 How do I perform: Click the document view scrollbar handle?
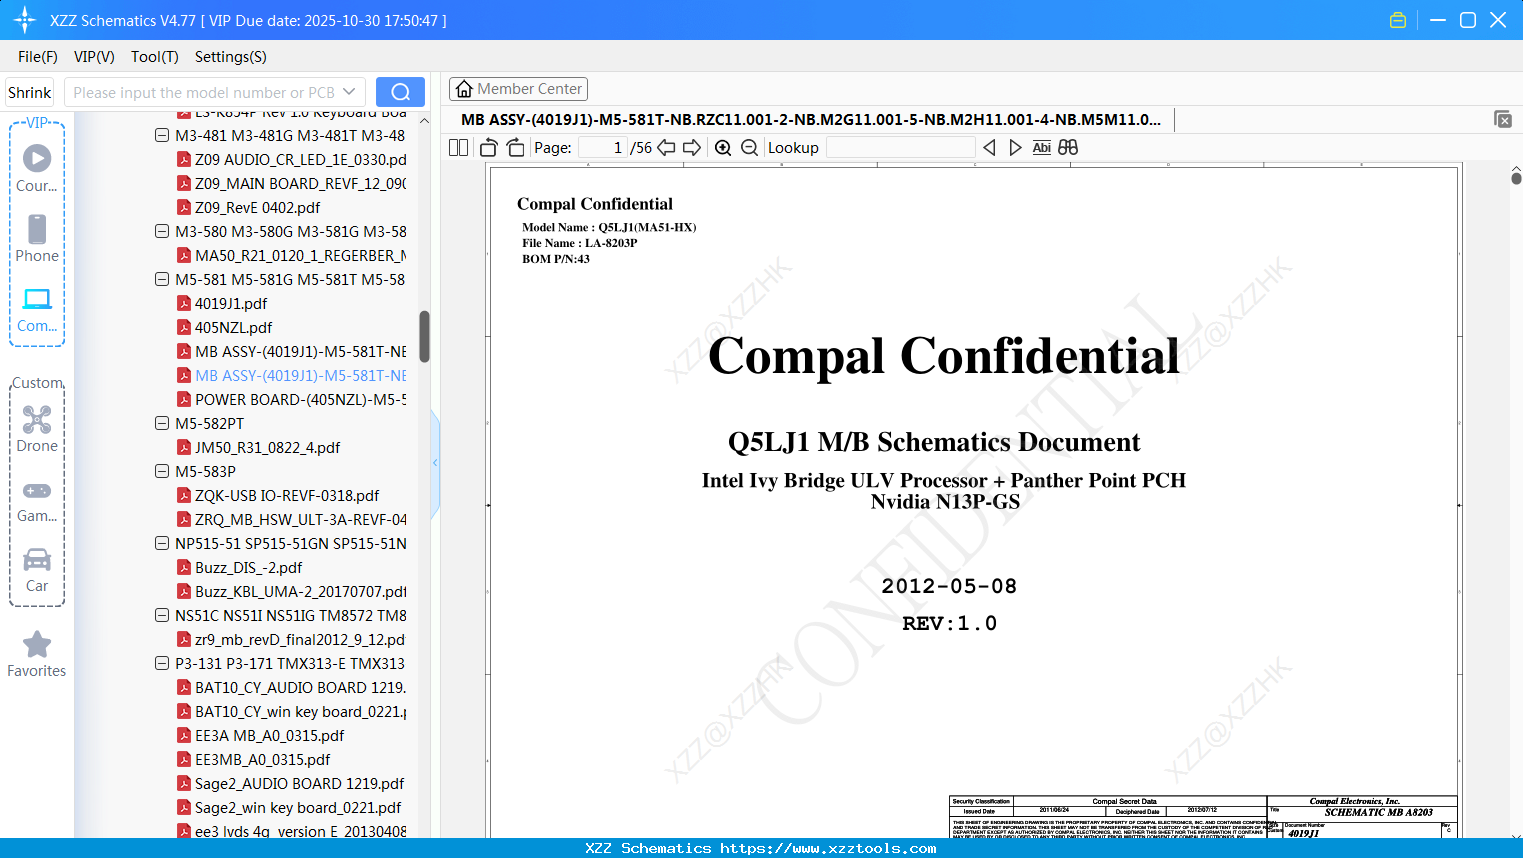point(1516,178)
